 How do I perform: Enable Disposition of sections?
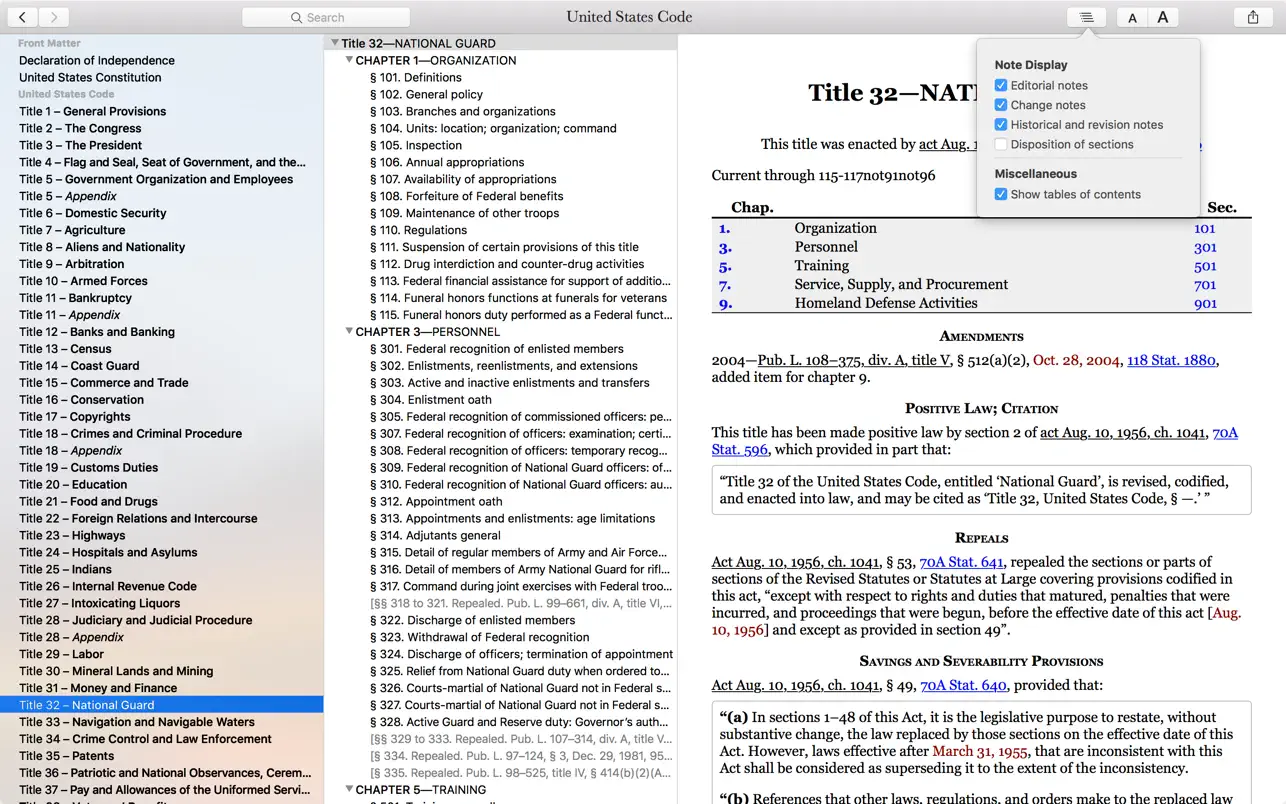tap(1001, 143)
